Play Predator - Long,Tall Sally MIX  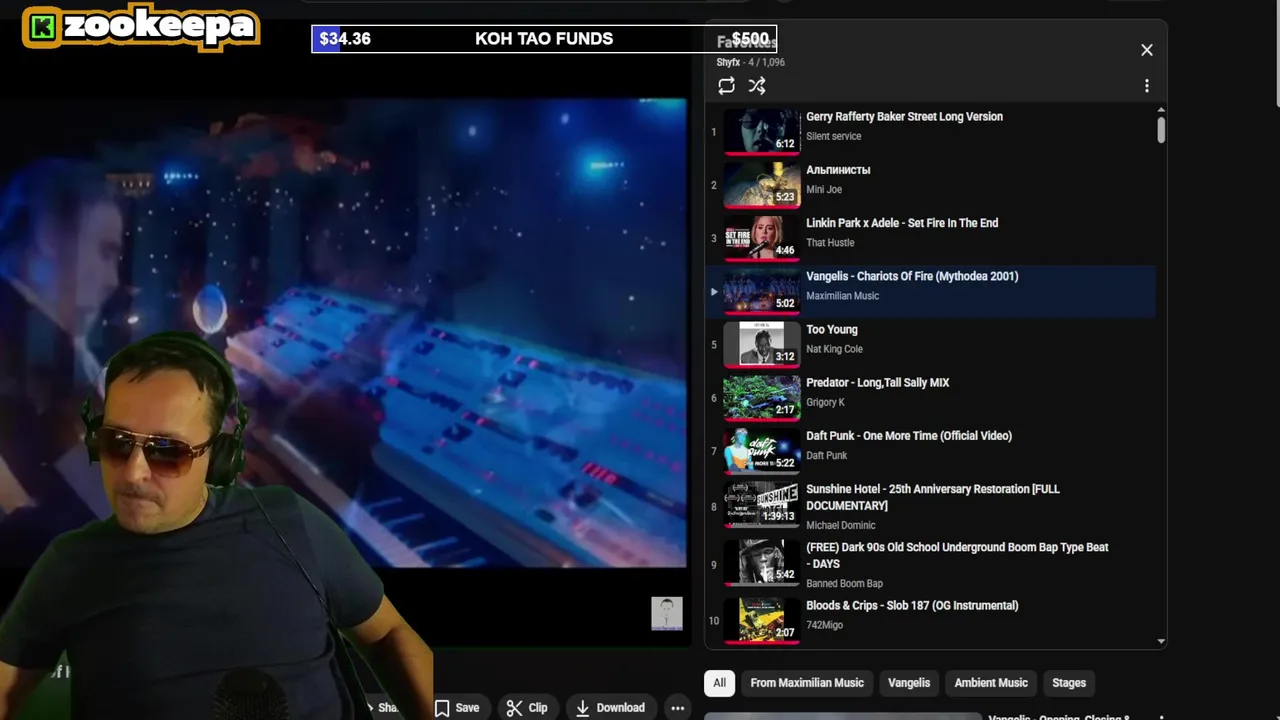[x=877, y=382]
